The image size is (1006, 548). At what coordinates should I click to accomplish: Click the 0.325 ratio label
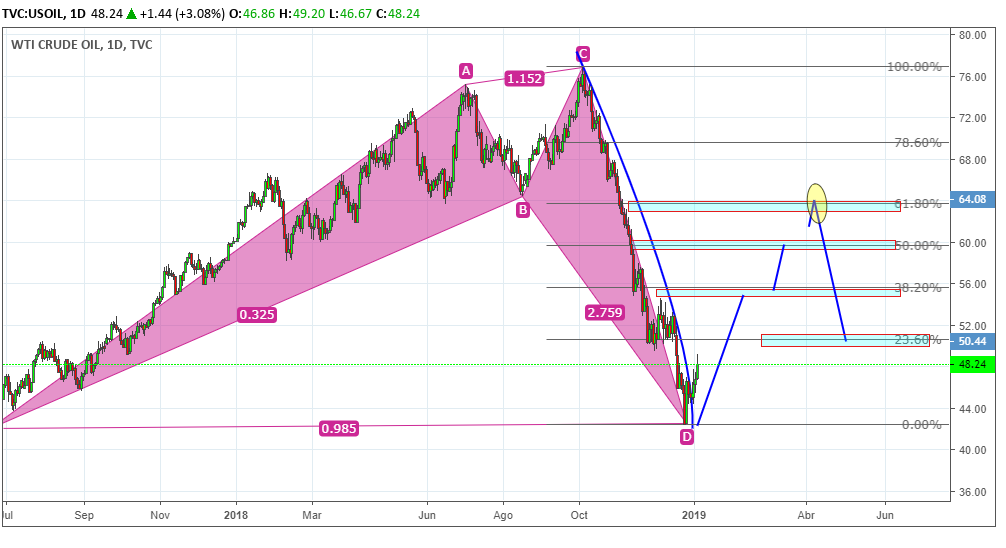click(x=257, y=315)
